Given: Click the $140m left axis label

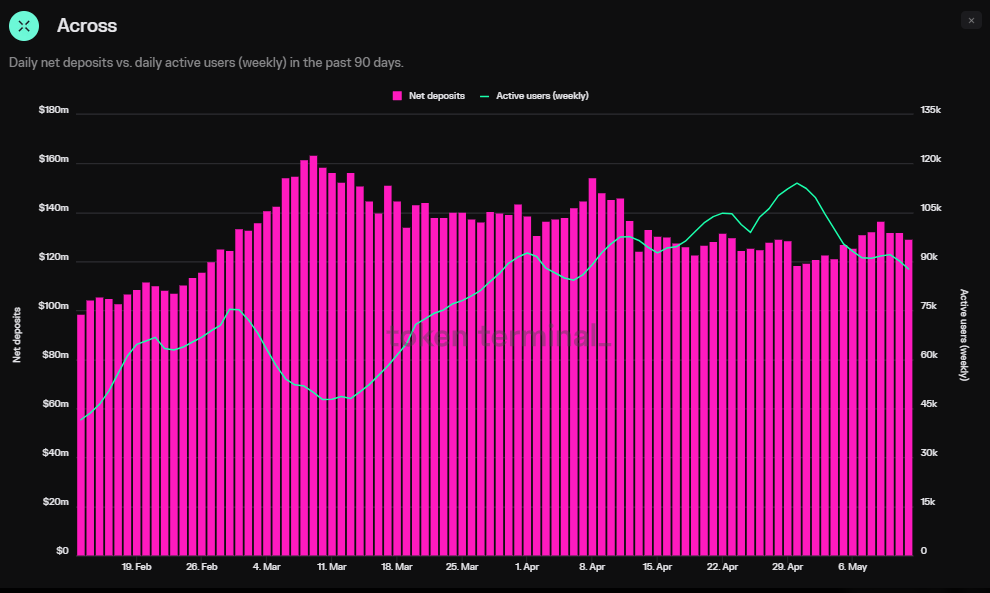Looking at the screenshot, I should pyautogui.click(x=54, y=208).
